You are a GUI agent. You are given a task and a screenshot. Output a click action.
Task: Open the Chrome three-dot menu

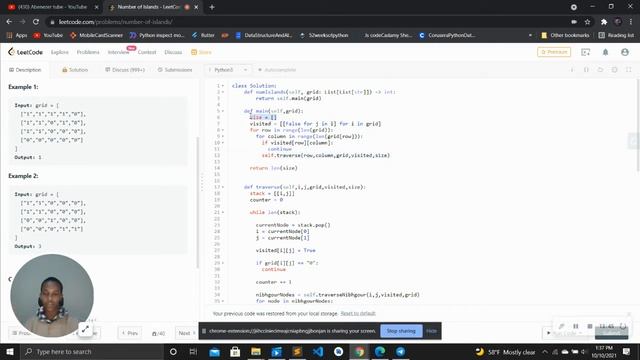(631, 22)
